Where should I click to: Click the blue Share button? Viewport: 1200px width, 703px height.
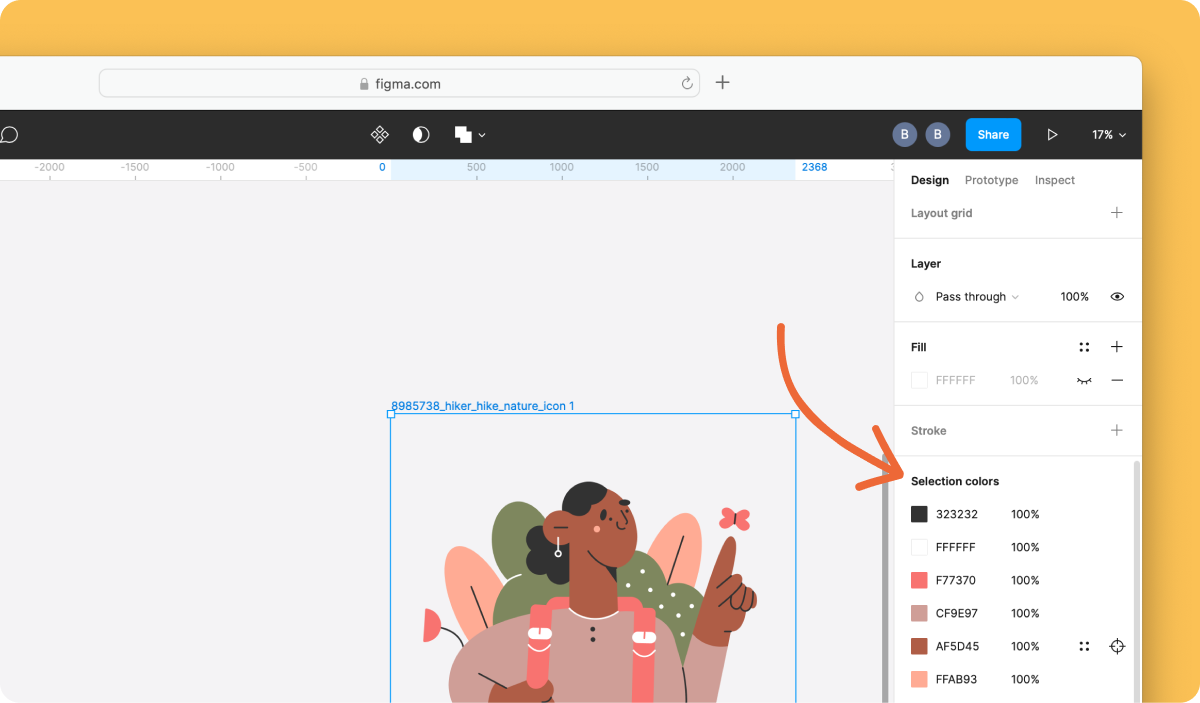point(993,134)
